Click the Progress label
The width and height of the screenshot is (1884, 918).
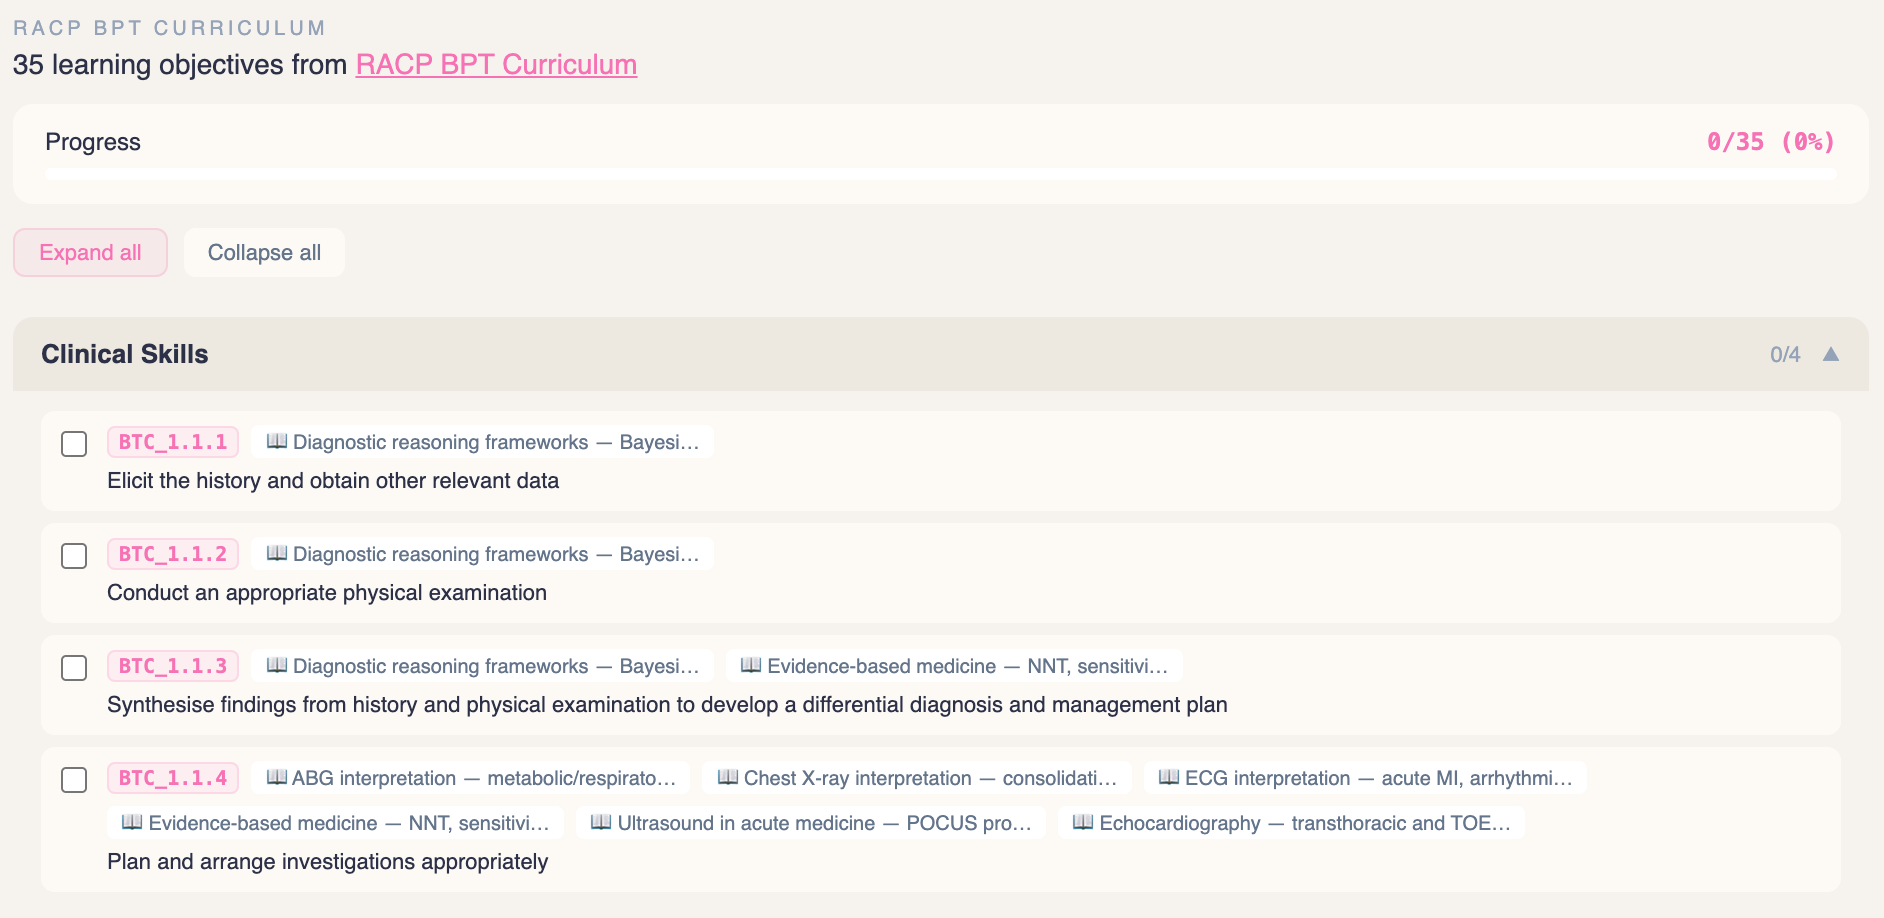click(x=93, y=142)
